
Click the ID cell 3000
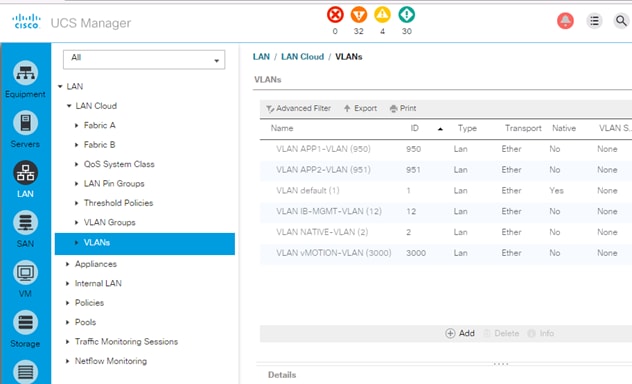pos(416,253)
